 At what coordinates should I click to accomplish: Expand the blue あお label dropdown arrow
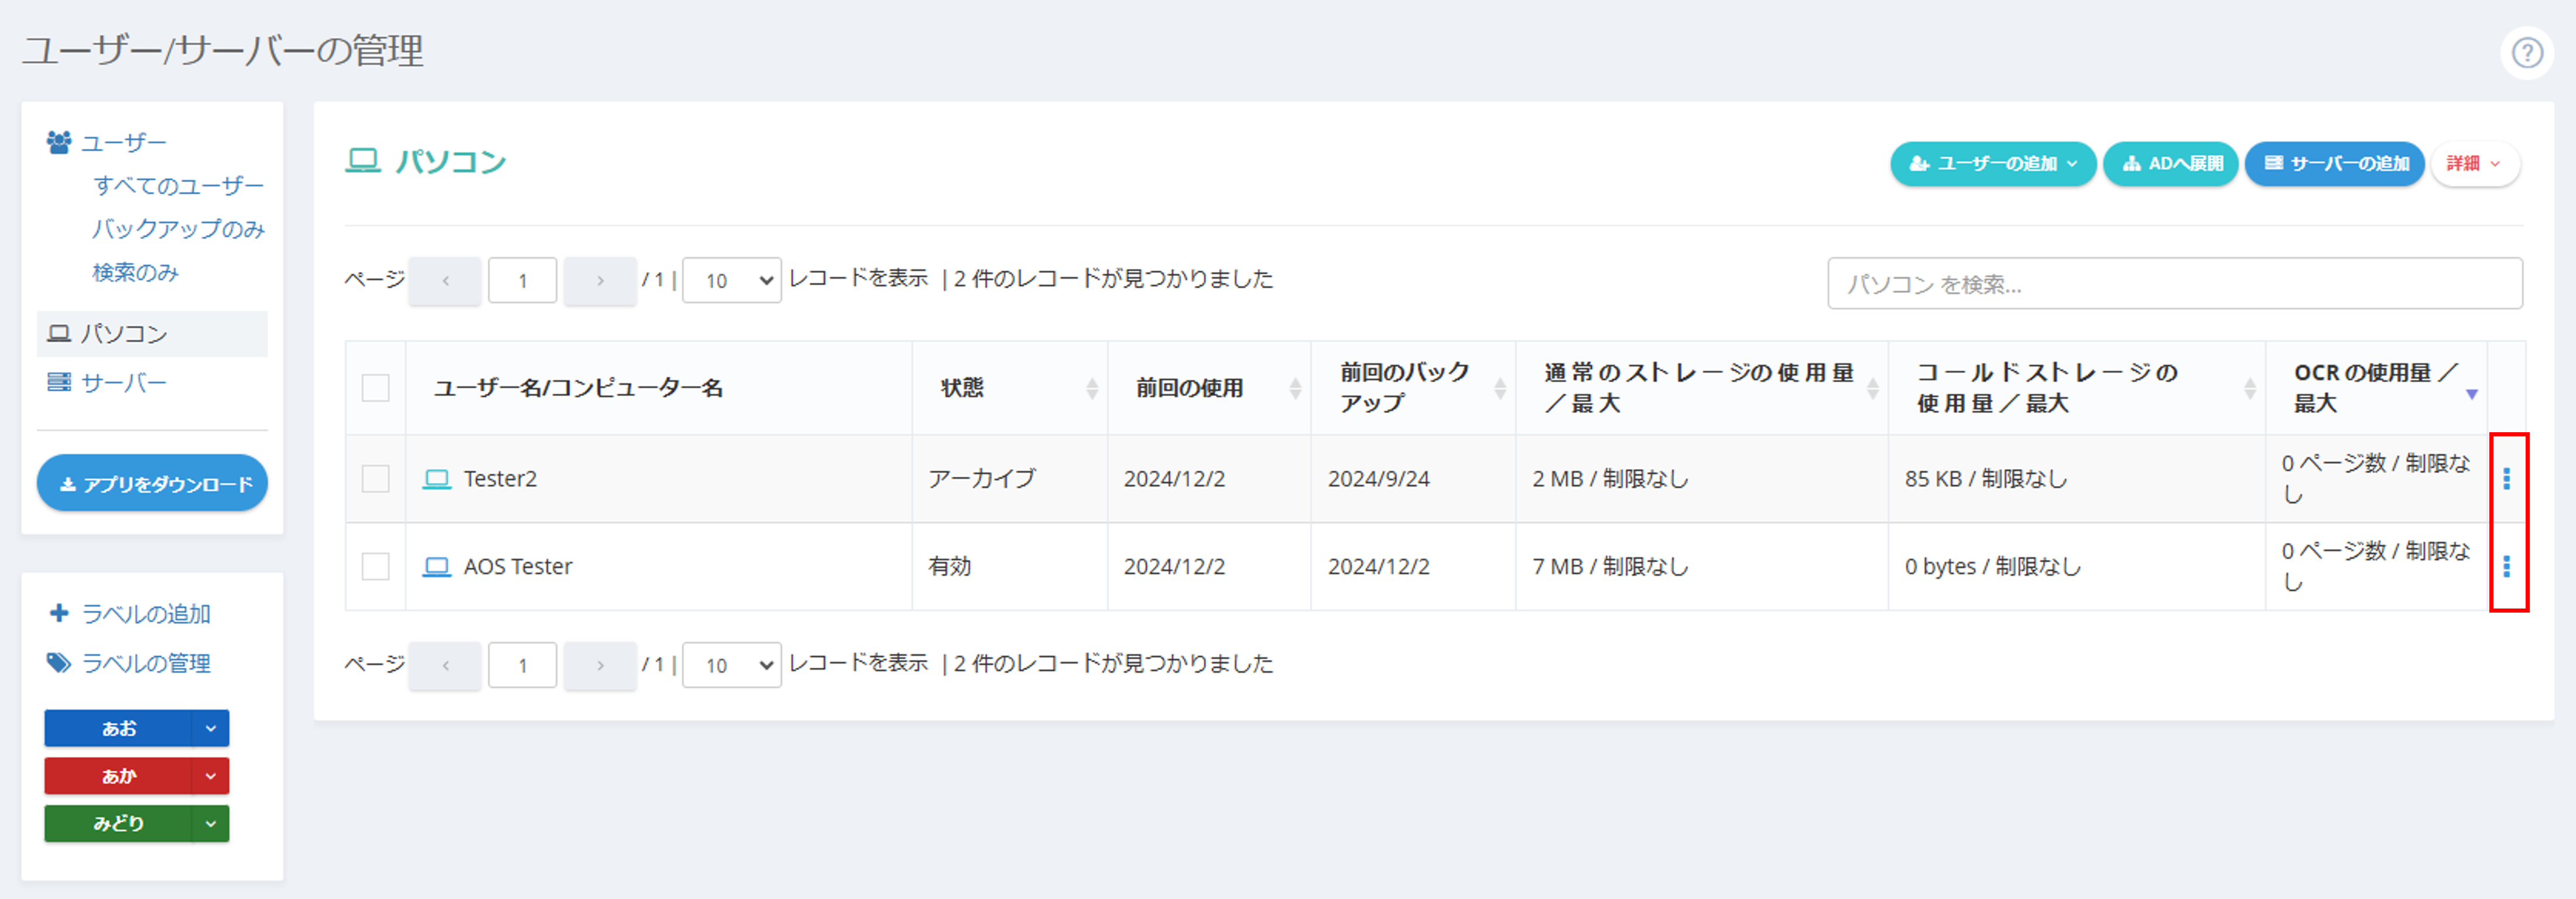(x=210, y=728)
